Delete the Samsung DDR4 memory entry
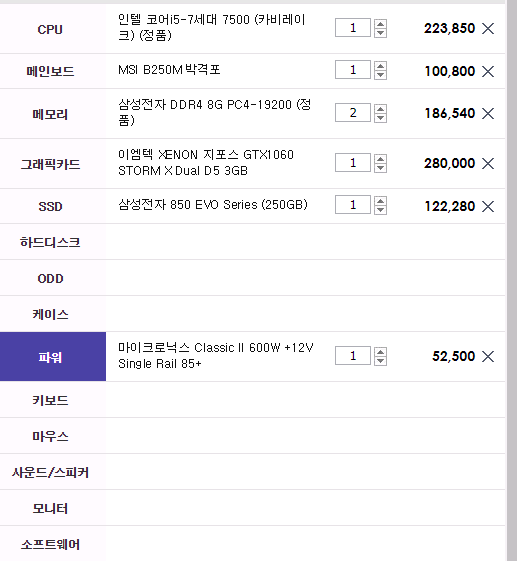Screen dimensions: 517x561 (488, 113)
